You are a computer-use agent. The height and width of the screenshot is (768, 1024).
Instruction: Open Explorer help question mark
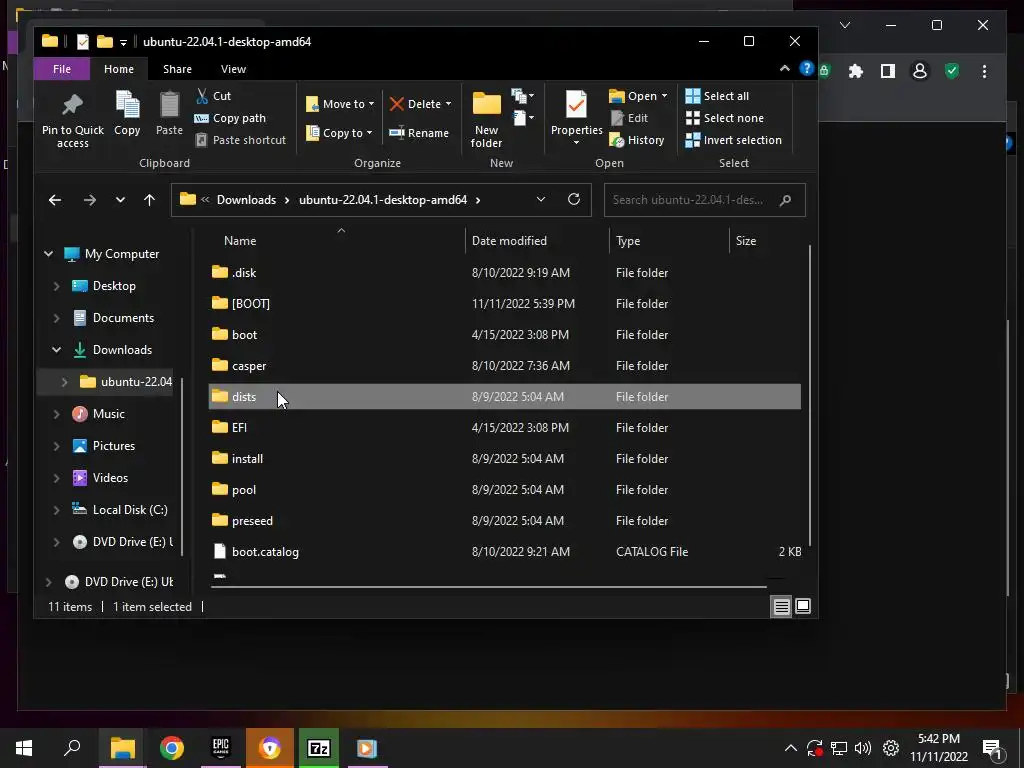(807, 69)
